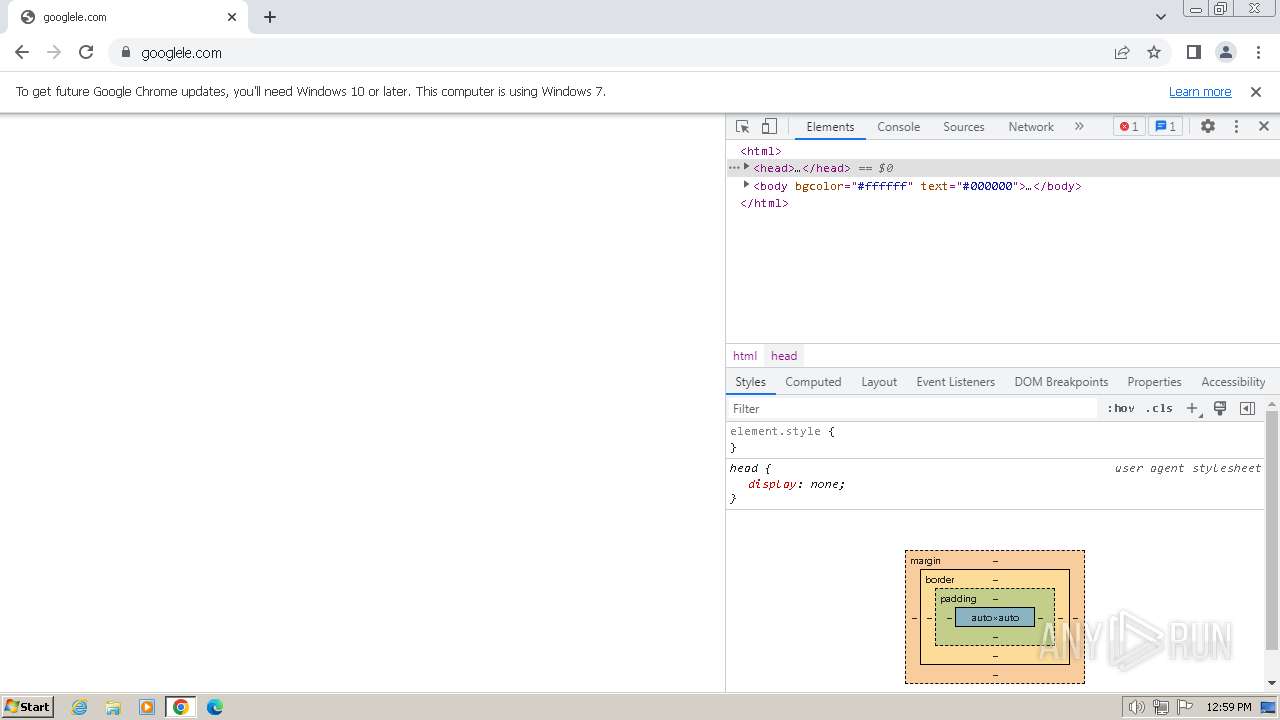The height and width of the screenshot is (720, 1280).
Task: Open the error count badge
Action: 1129,127
